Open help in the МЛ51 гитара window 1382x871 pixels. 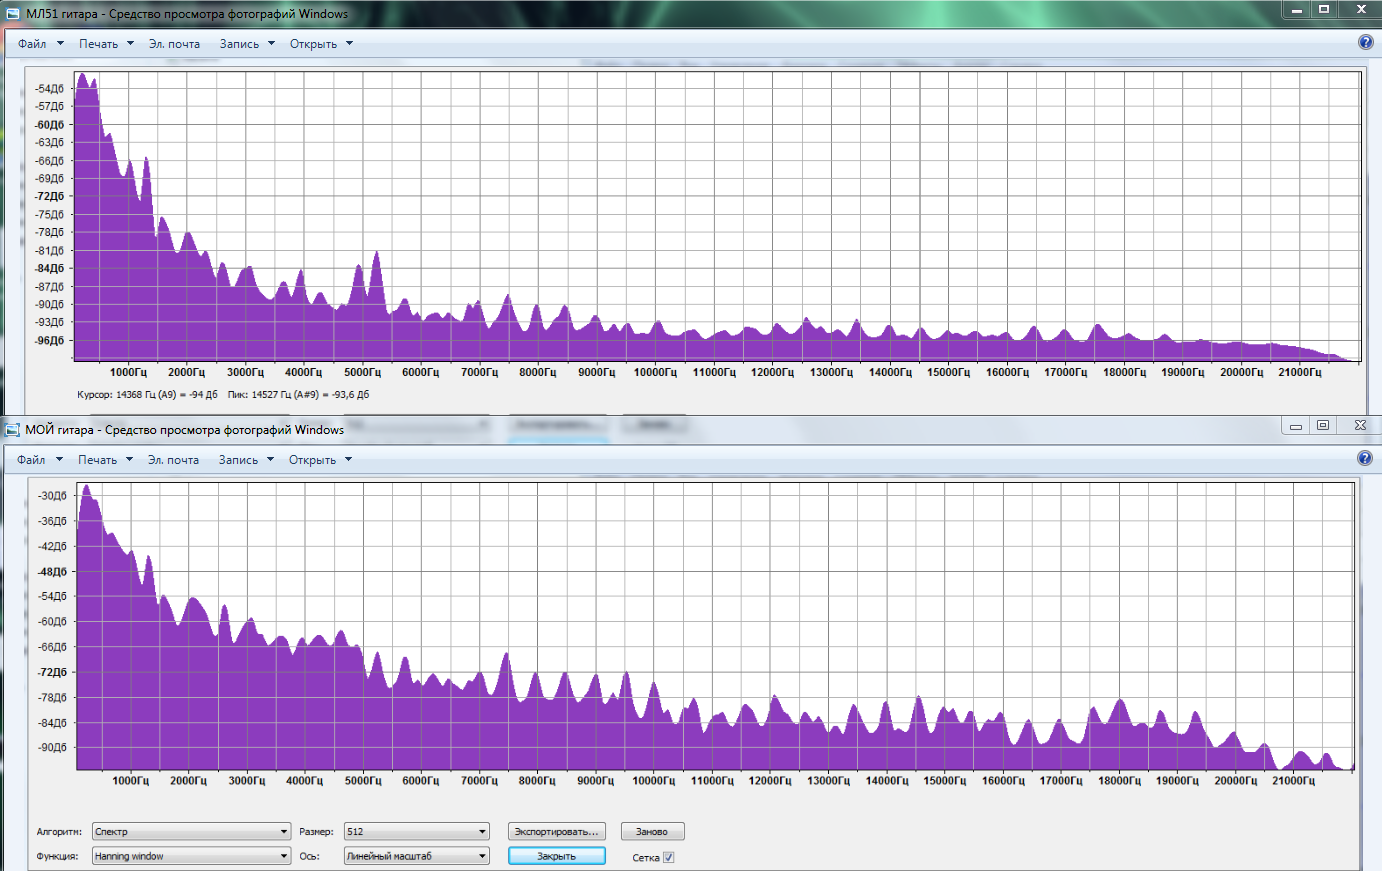pos(1366,42)
